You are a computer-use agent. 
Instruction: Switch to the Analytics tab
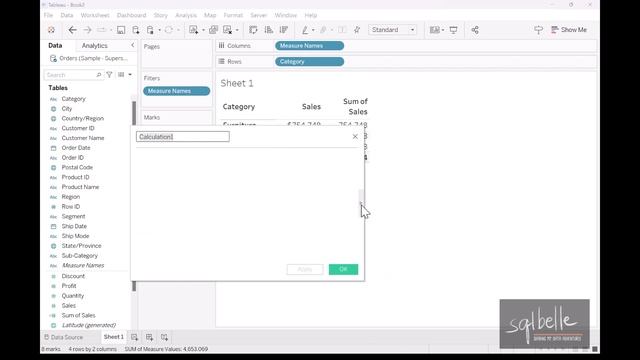click(x=95, y=46)
